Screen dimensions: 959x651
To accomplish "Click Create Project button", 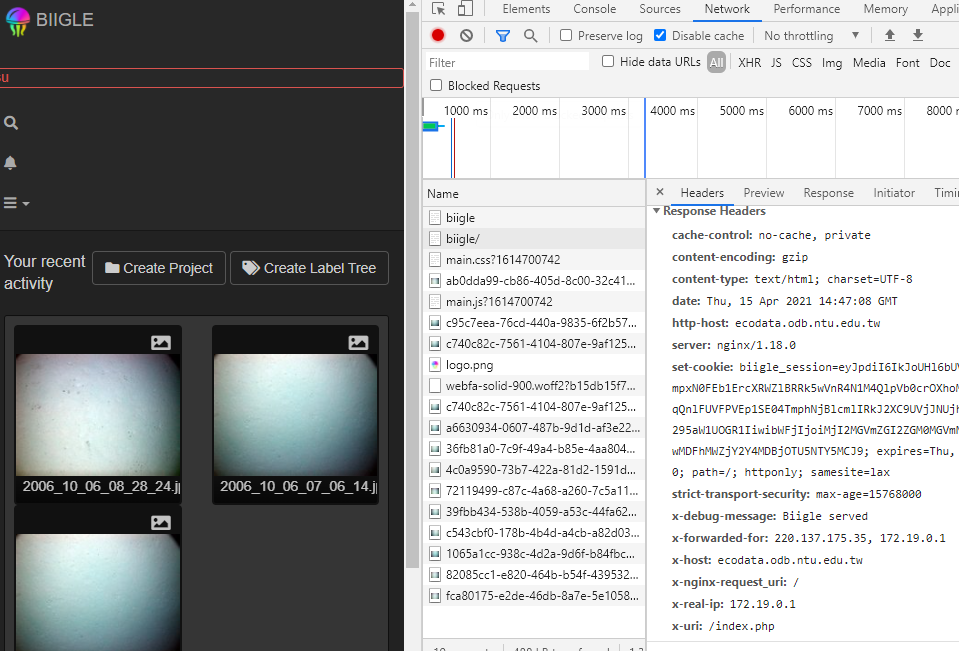I will (159, 268).
